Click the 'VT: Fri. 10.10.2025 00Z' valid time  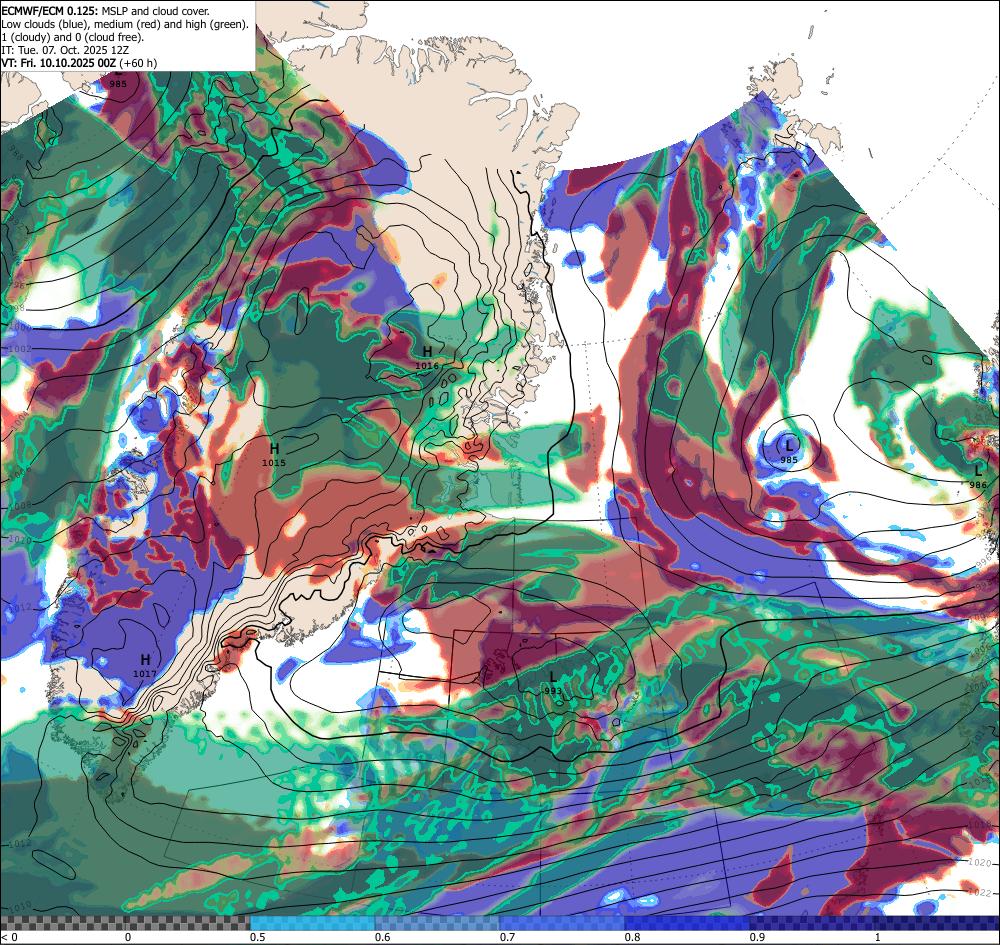[59, 63]
